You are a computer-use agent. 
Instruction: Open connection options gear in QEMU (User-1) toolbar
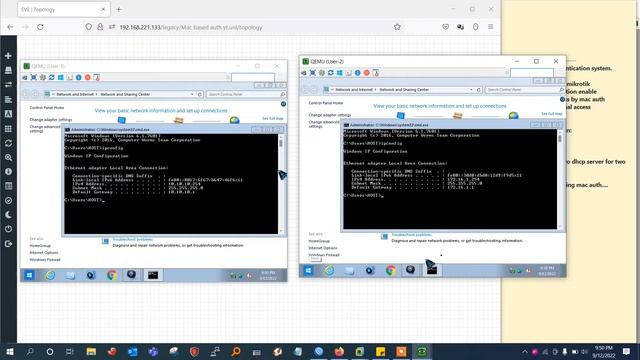(43, 77)
